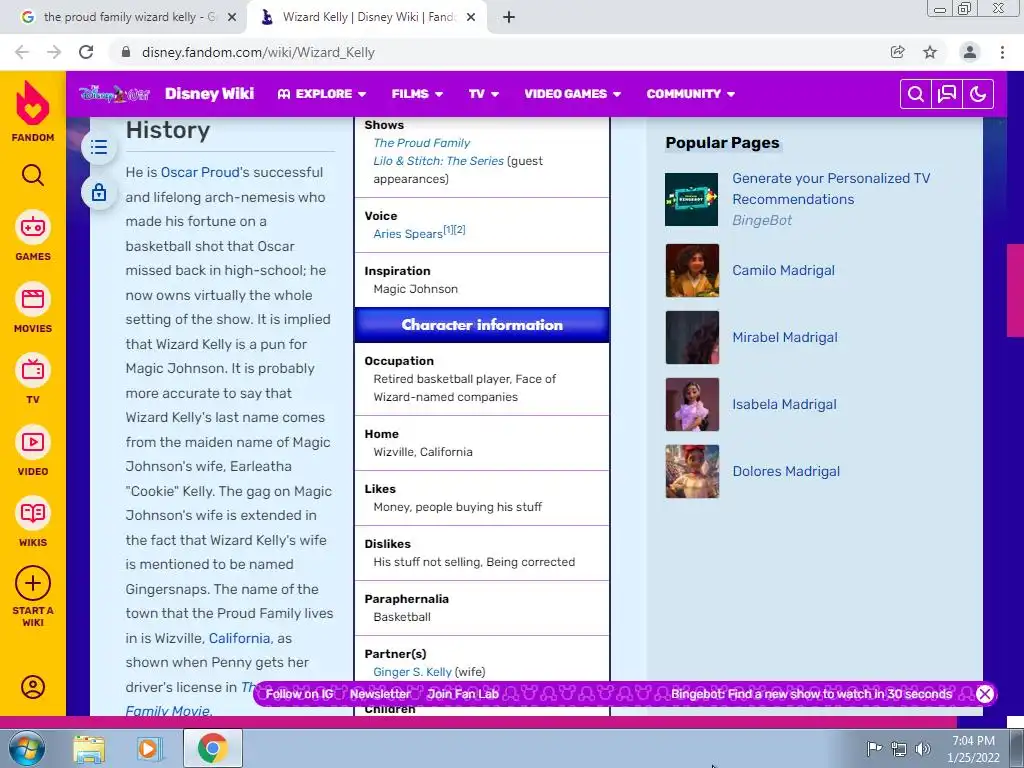Screen dimensions: 1024x768
Task: Expand the Films dropdown menu
Action: click(x=417, y=94)
